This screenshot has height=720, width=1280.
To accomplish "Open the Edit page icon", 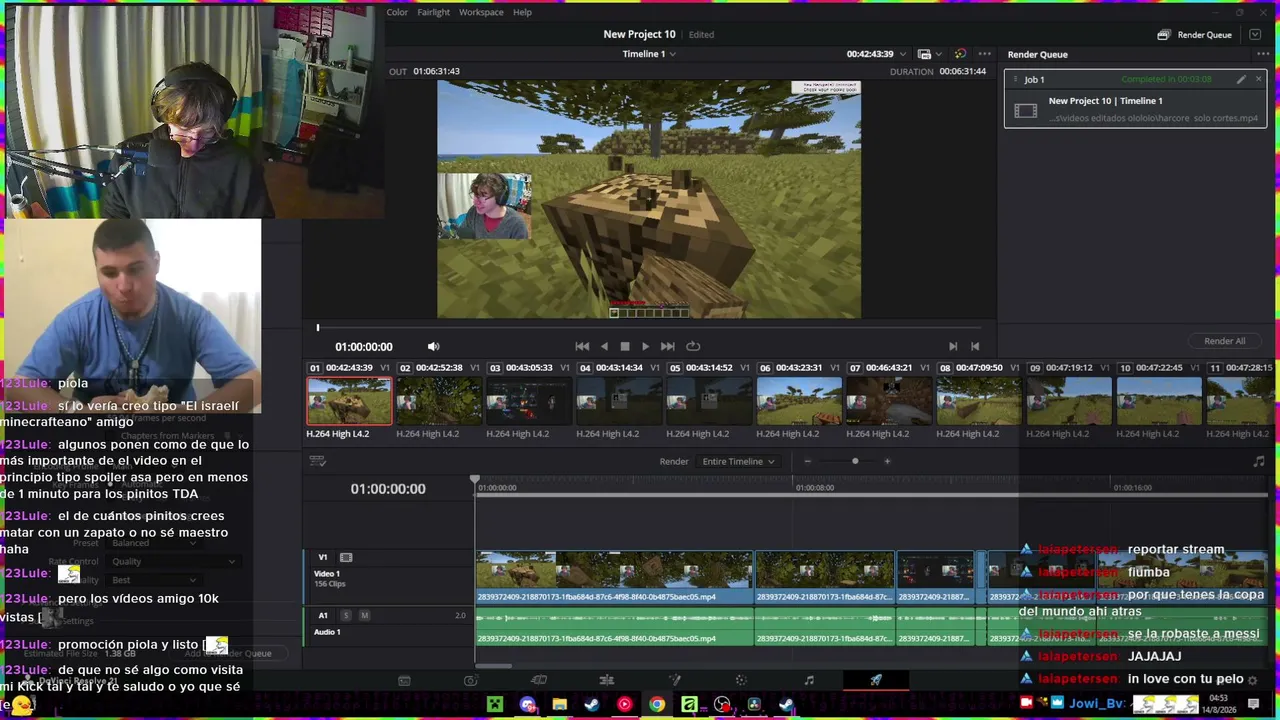I will pos(539,680).
